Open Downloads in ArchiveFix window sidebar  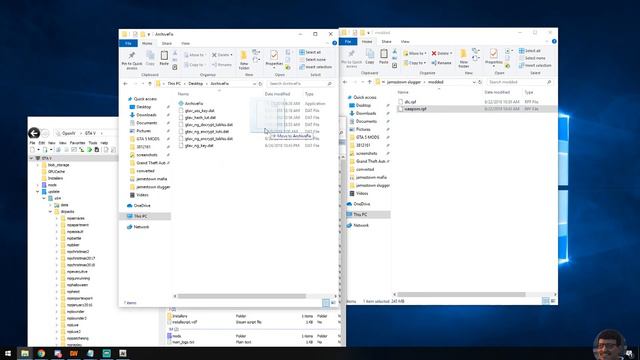pyautogui.click(x=146, y=115)
